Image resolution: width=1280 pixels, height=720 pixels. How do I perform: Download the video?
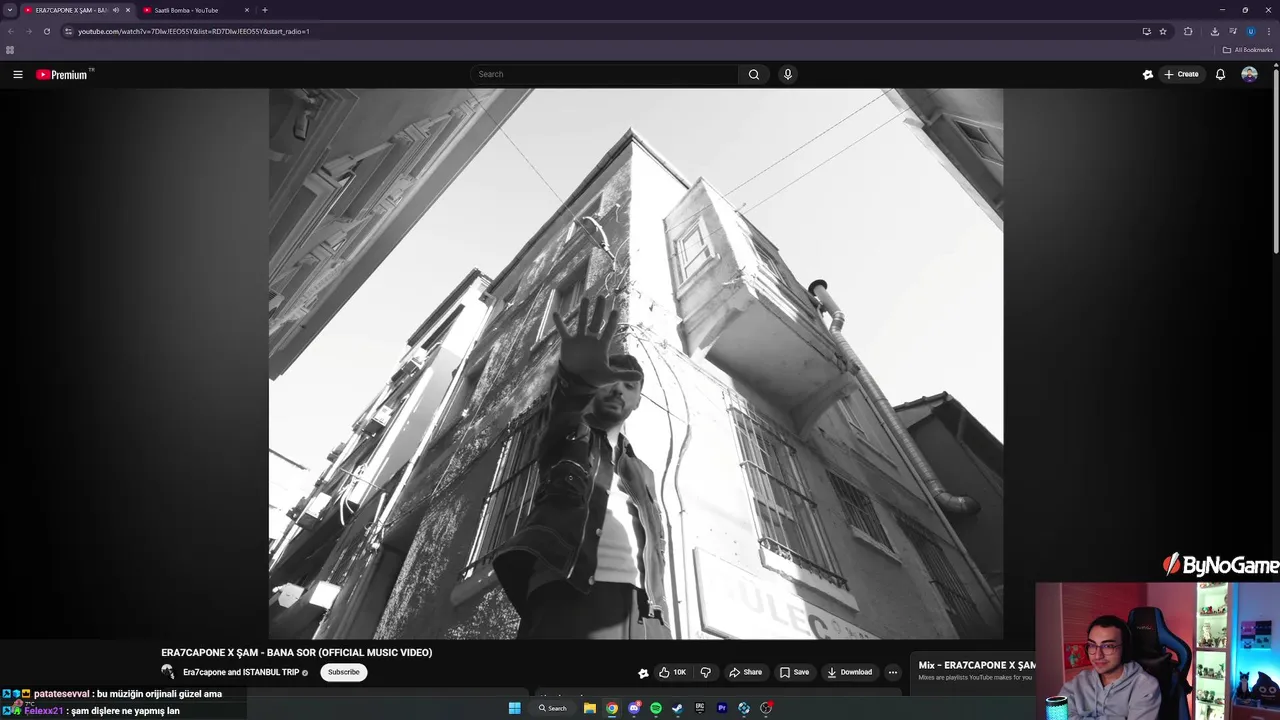[850, 672]
